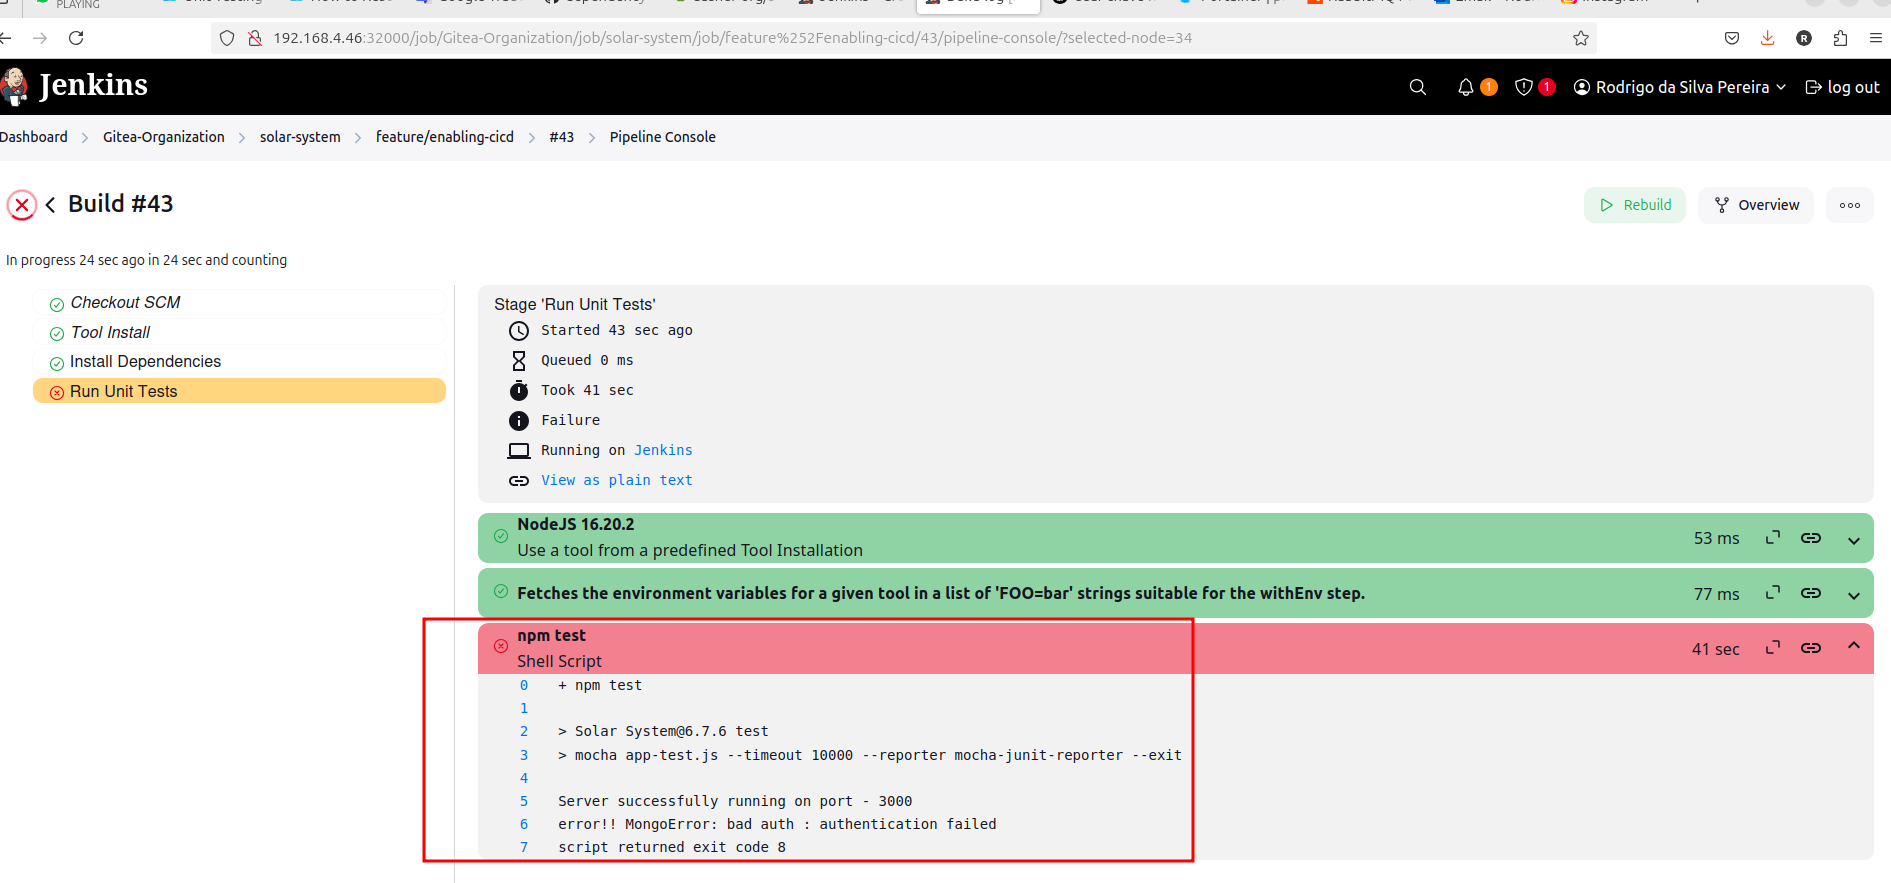Click the tracking protection shield icon
Image resolution: width=1891 pixels, height=883 pixels.
(x=227, y=38)
